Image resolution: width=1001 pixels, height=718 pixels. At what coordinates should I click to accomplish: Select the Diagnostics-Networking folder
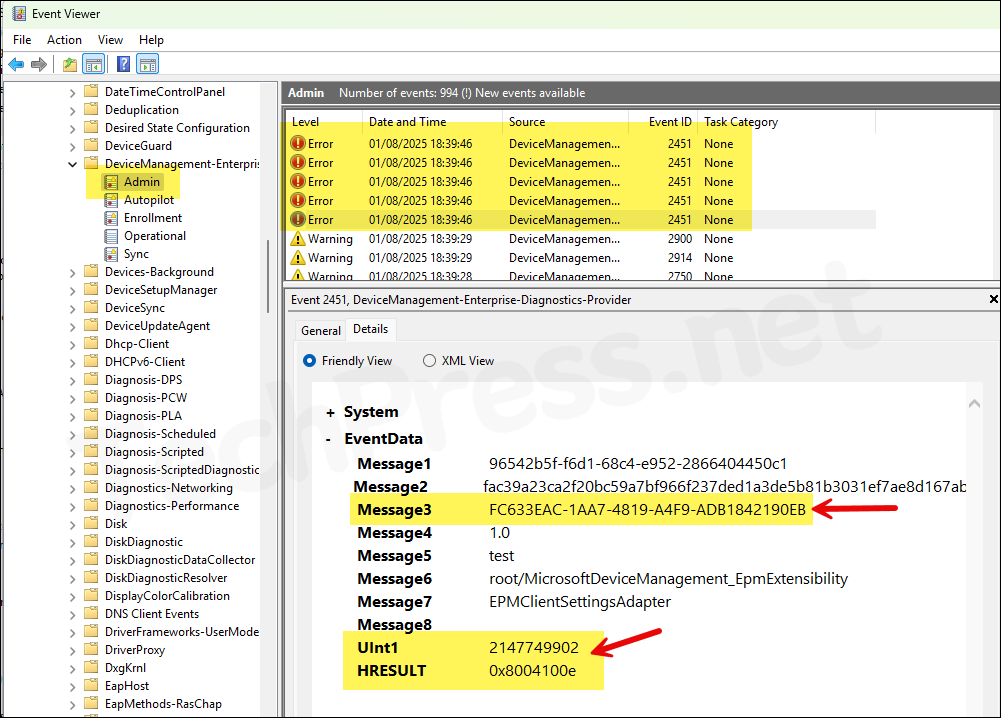pos(169,488)
